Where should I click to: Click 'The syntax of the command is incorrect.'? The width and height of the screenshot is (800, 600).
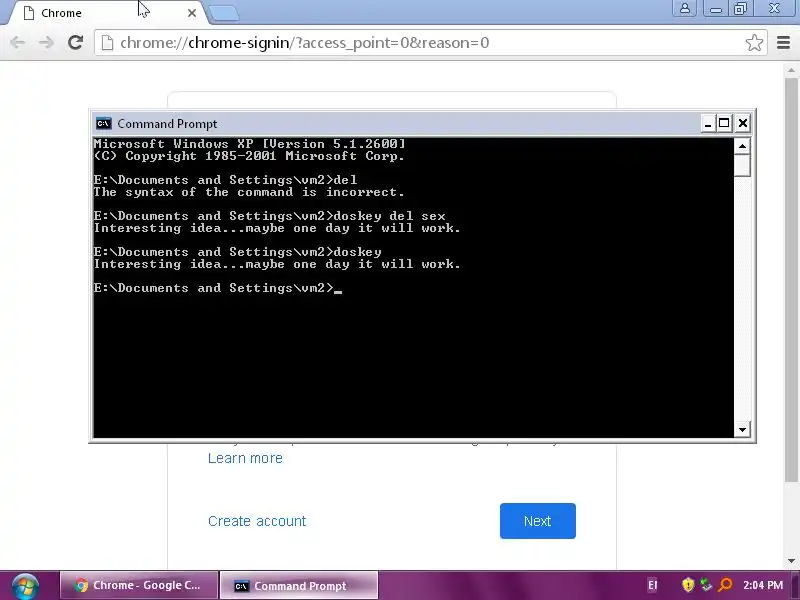(x=249, y=192)
